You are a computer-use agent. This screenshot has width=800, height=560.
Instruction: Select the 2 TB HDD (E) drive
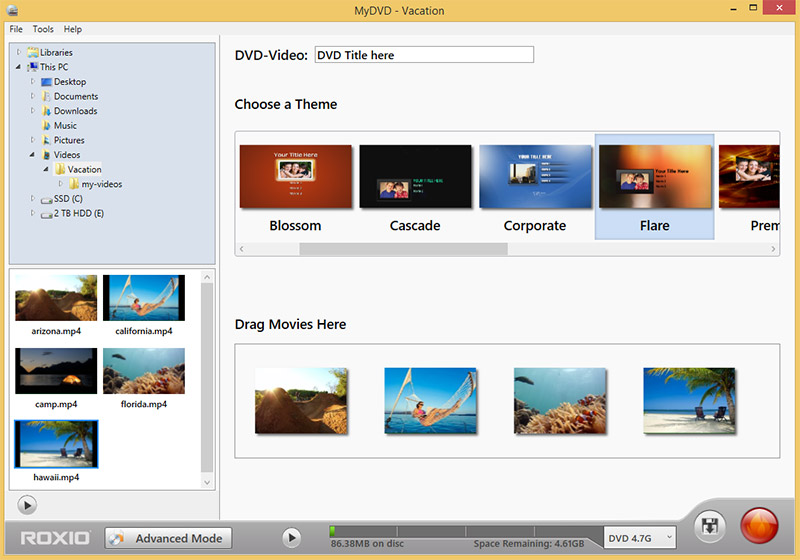pos(72,213)
